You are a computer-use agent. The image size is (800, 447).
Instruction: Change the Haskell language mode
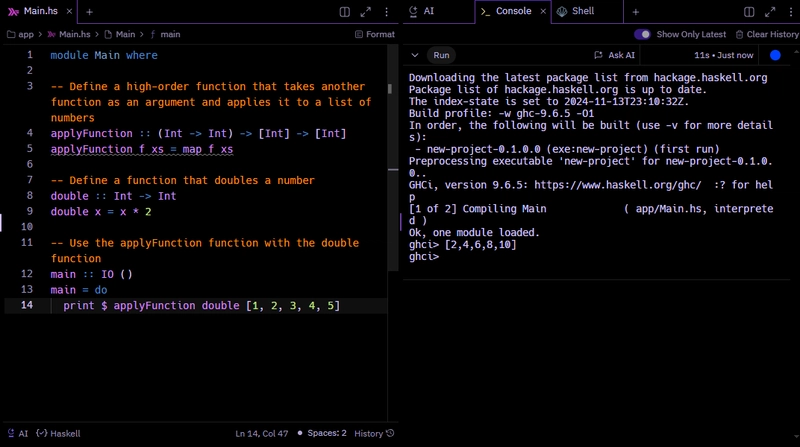point(58,433)
